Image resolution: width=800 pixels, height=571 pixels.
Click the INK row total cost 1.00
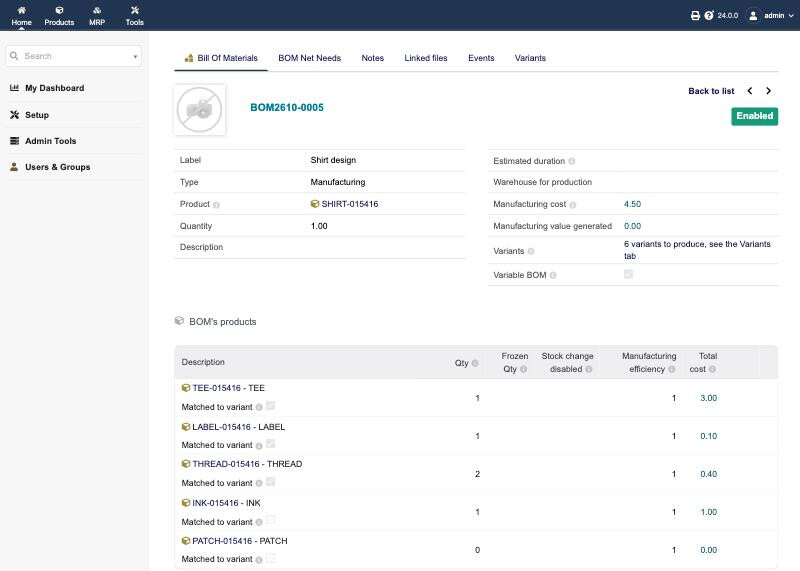(x=708, y=512)
